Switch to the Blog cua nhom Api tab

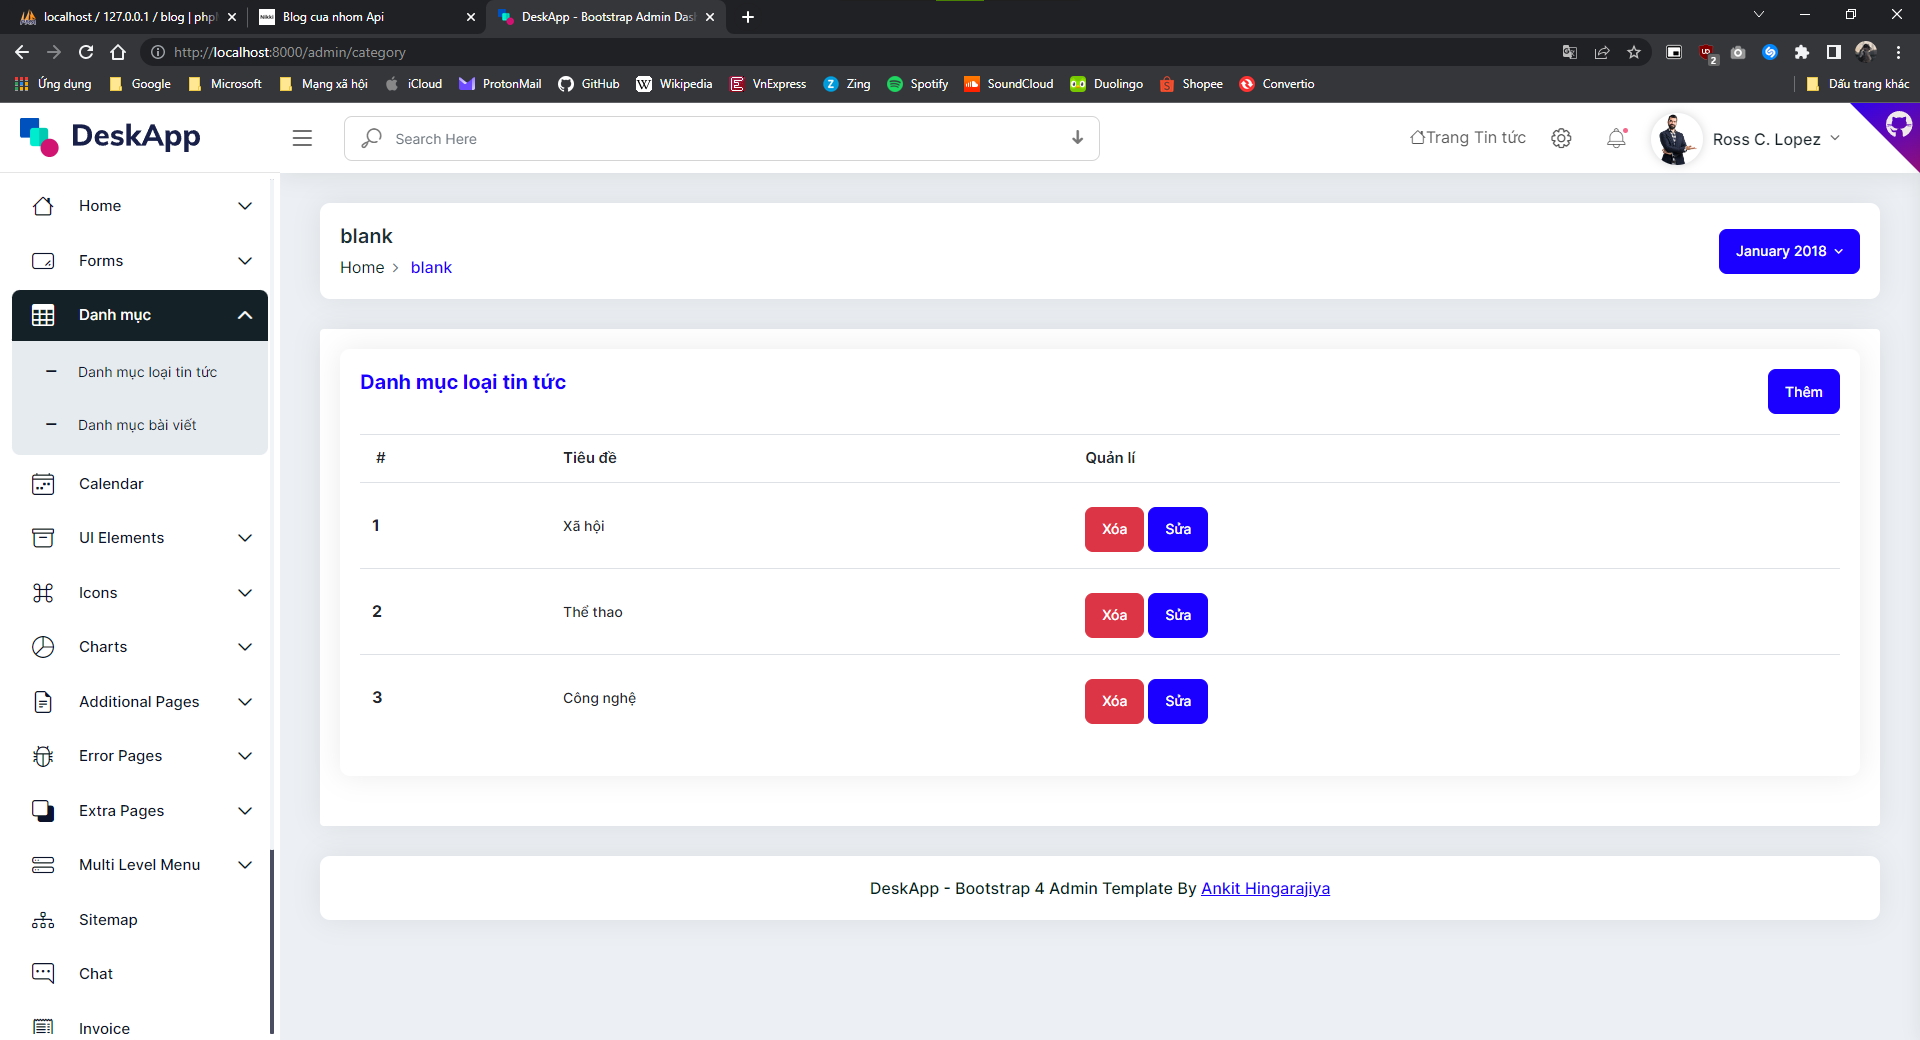(x=367, y=17)
